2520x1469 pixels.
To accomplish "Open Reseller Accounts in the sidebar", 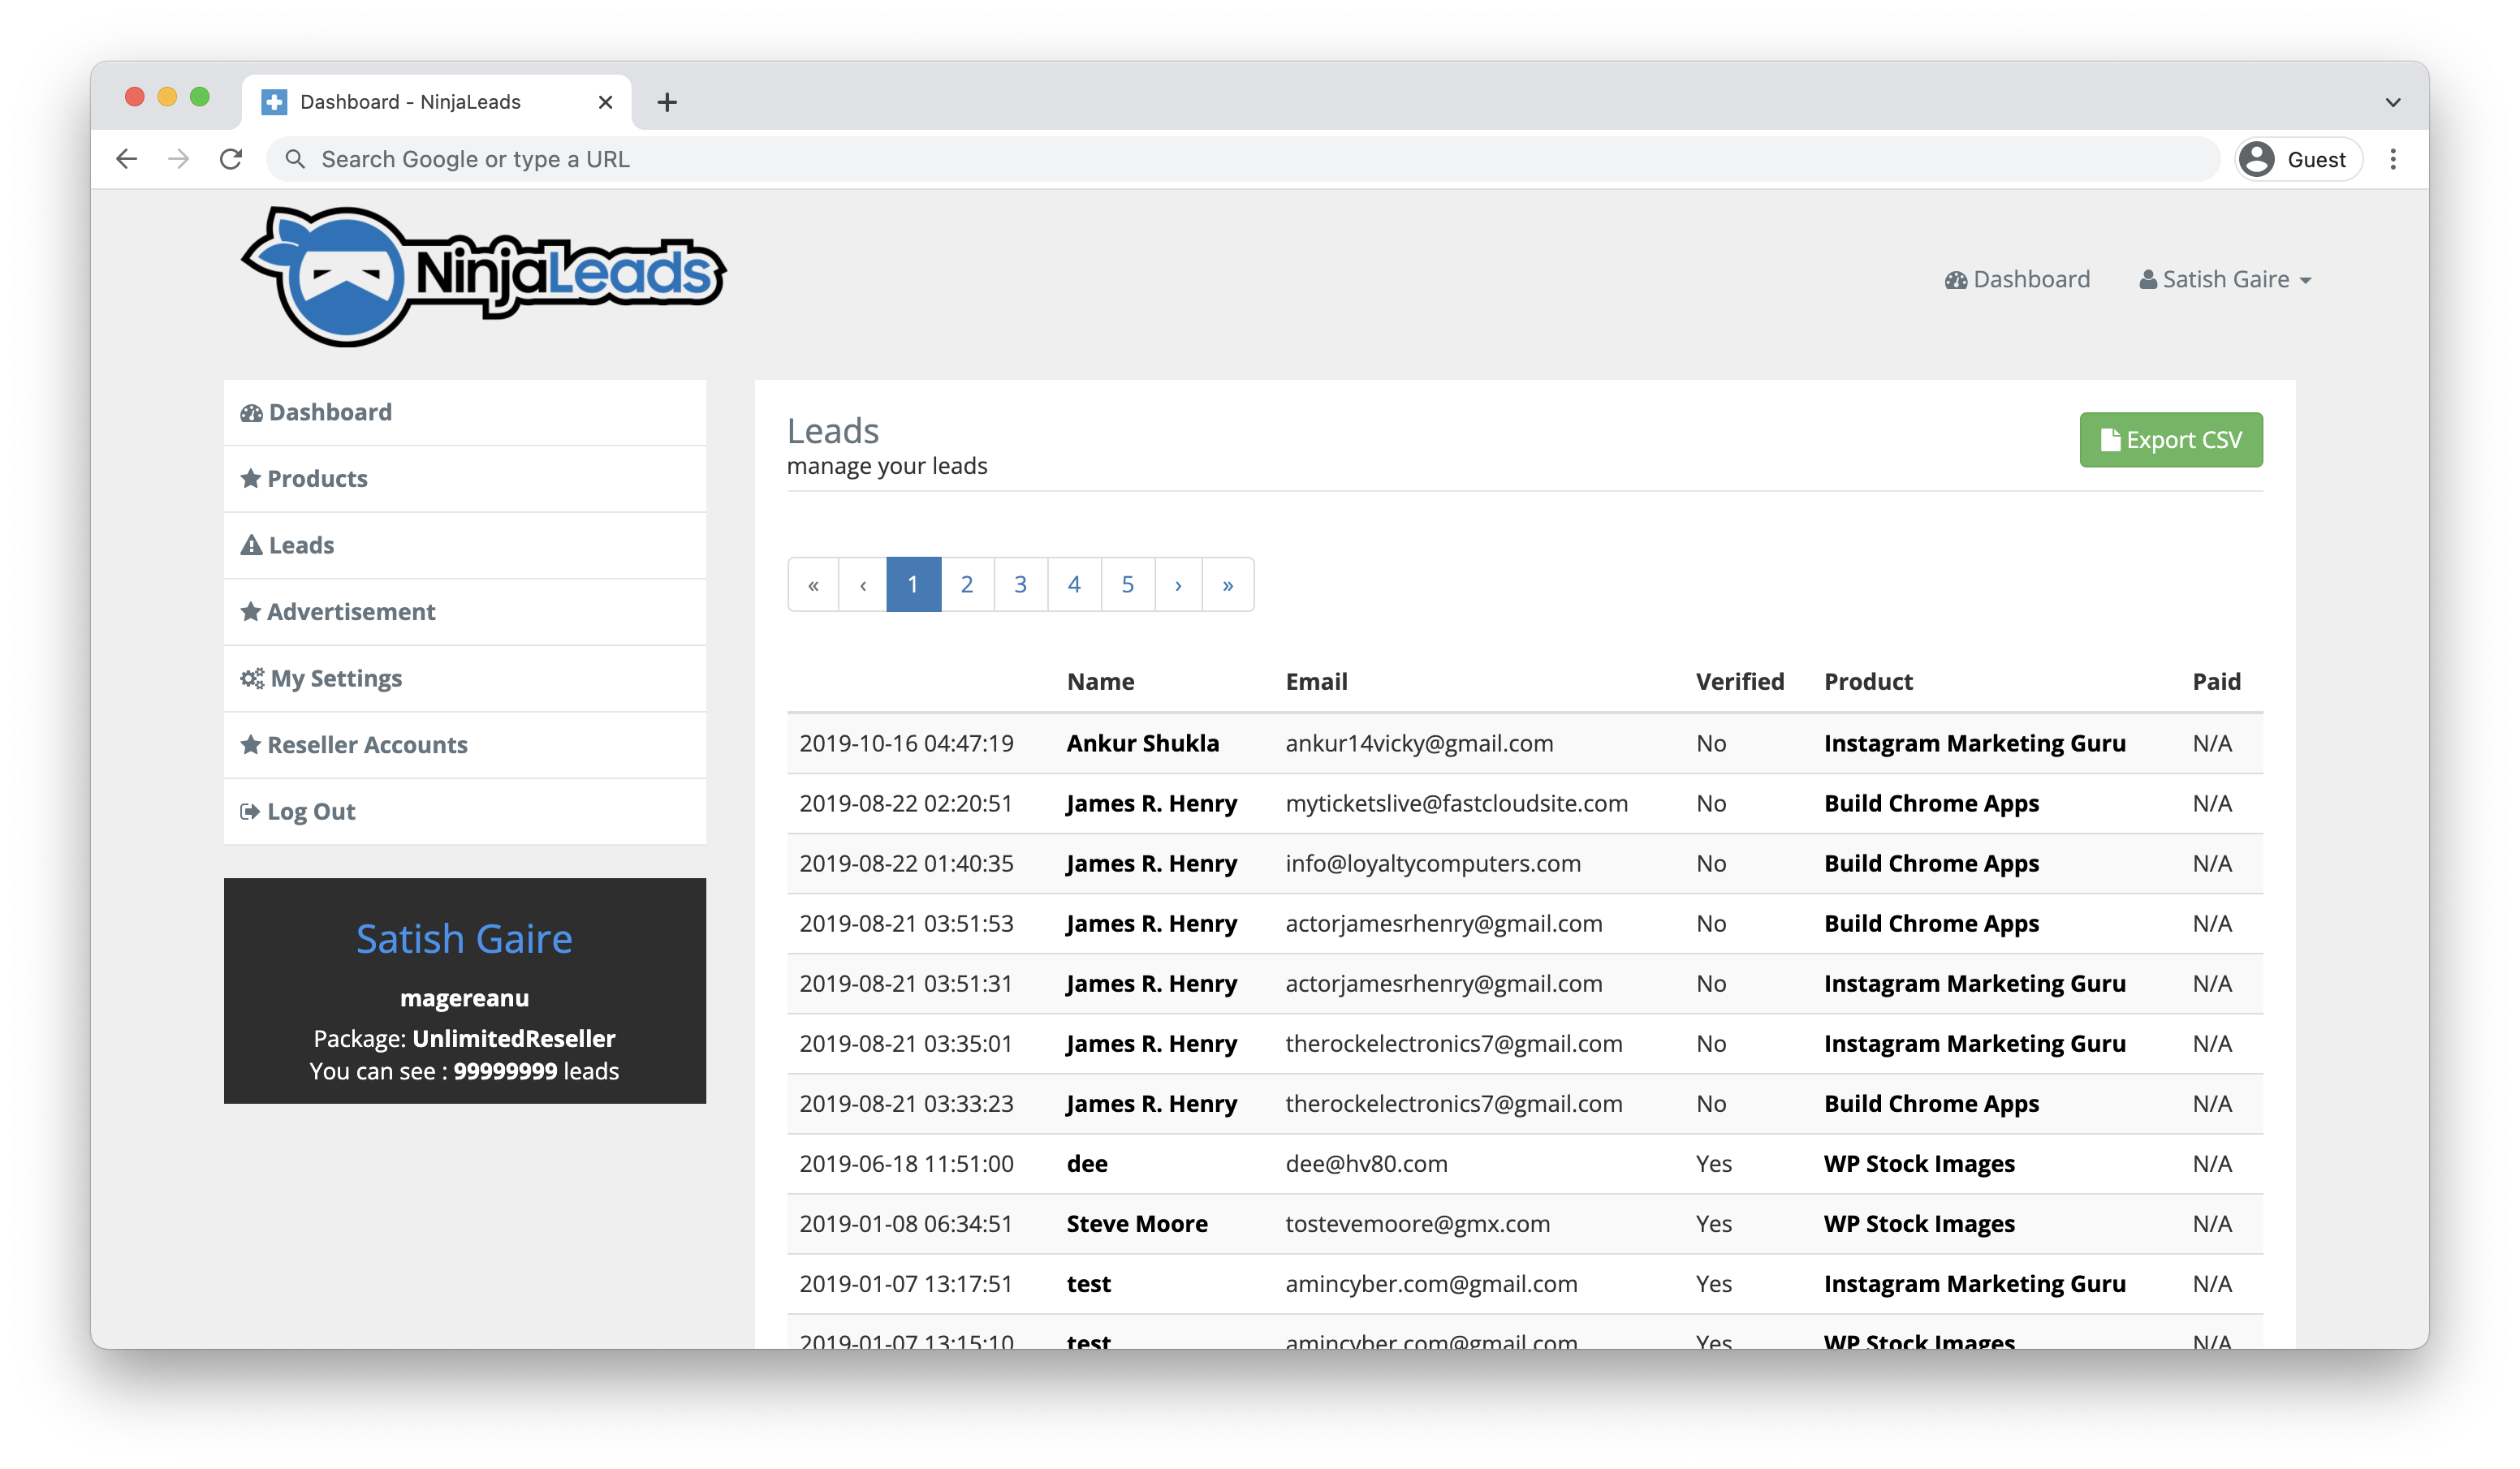I will coord(465,745).
